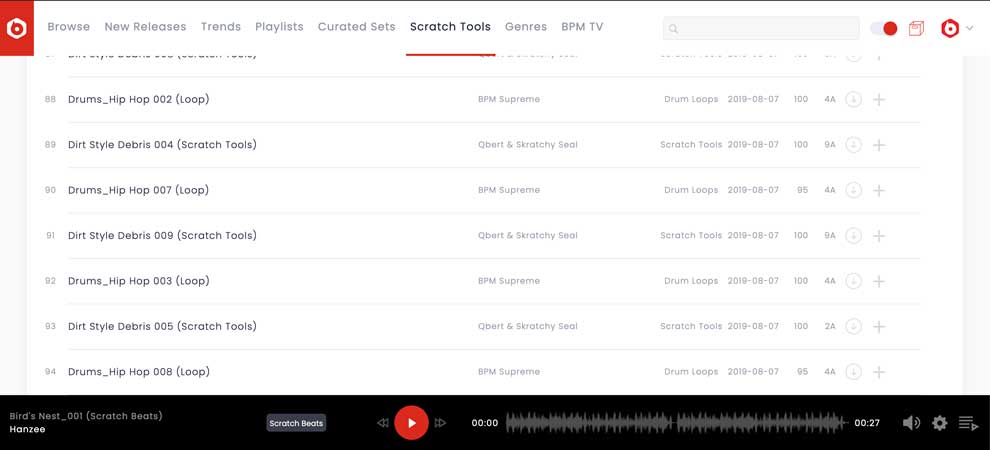
Task: Download Drums_Hip Hop 002 (Loop)
Action: point(854,100)
